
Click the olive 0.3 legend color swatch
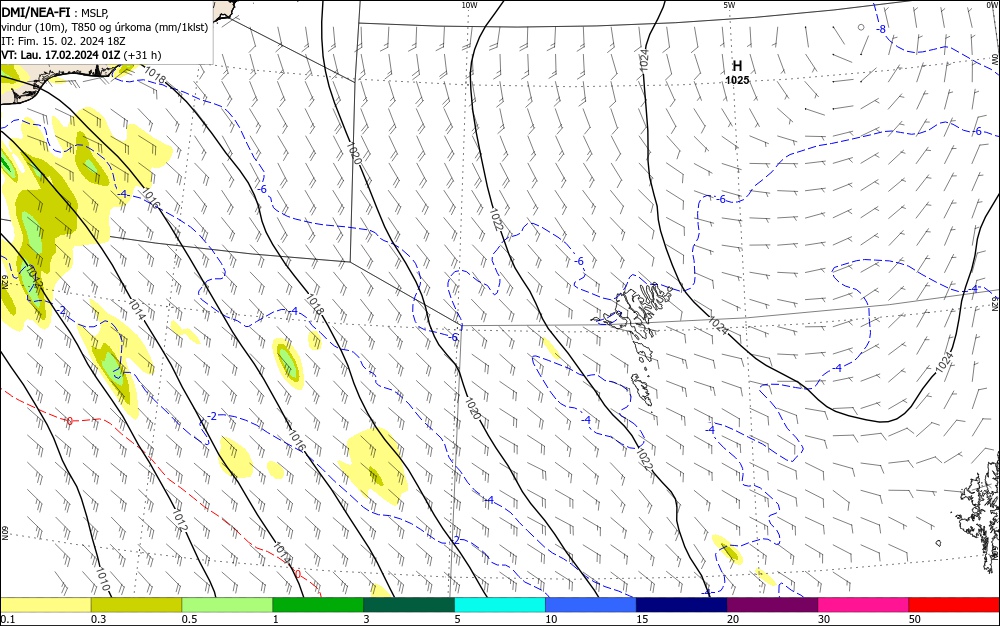136,605
